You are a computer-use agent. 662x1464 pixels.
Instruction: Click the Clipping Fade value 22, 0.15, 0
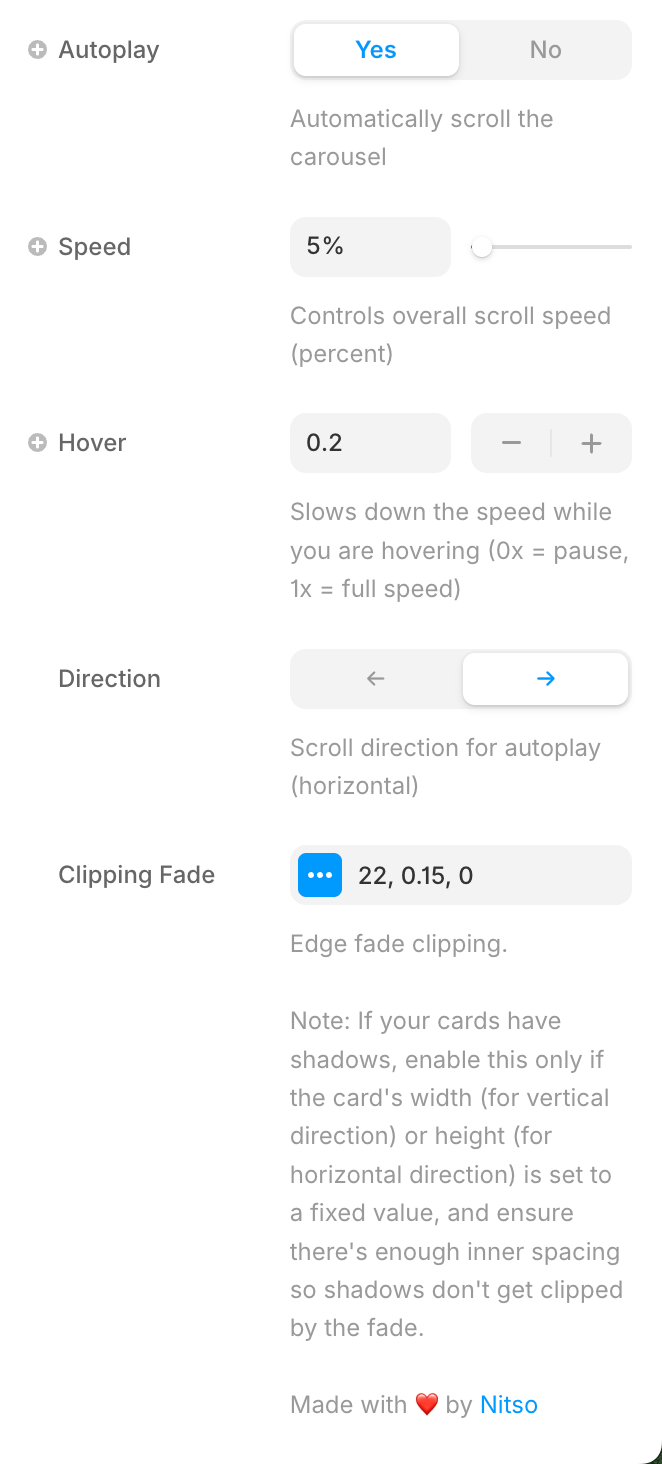pyautogui.click(x=416, y=876)
